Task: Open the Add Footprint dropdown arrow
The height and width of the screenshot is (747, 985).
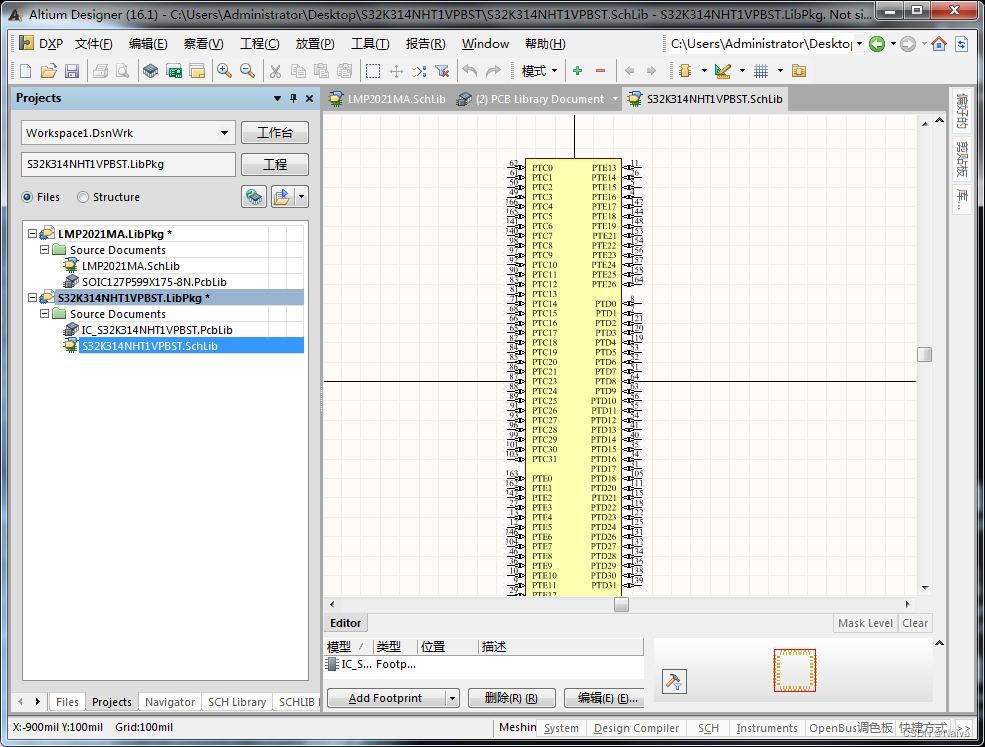Action: pos(452,698)
